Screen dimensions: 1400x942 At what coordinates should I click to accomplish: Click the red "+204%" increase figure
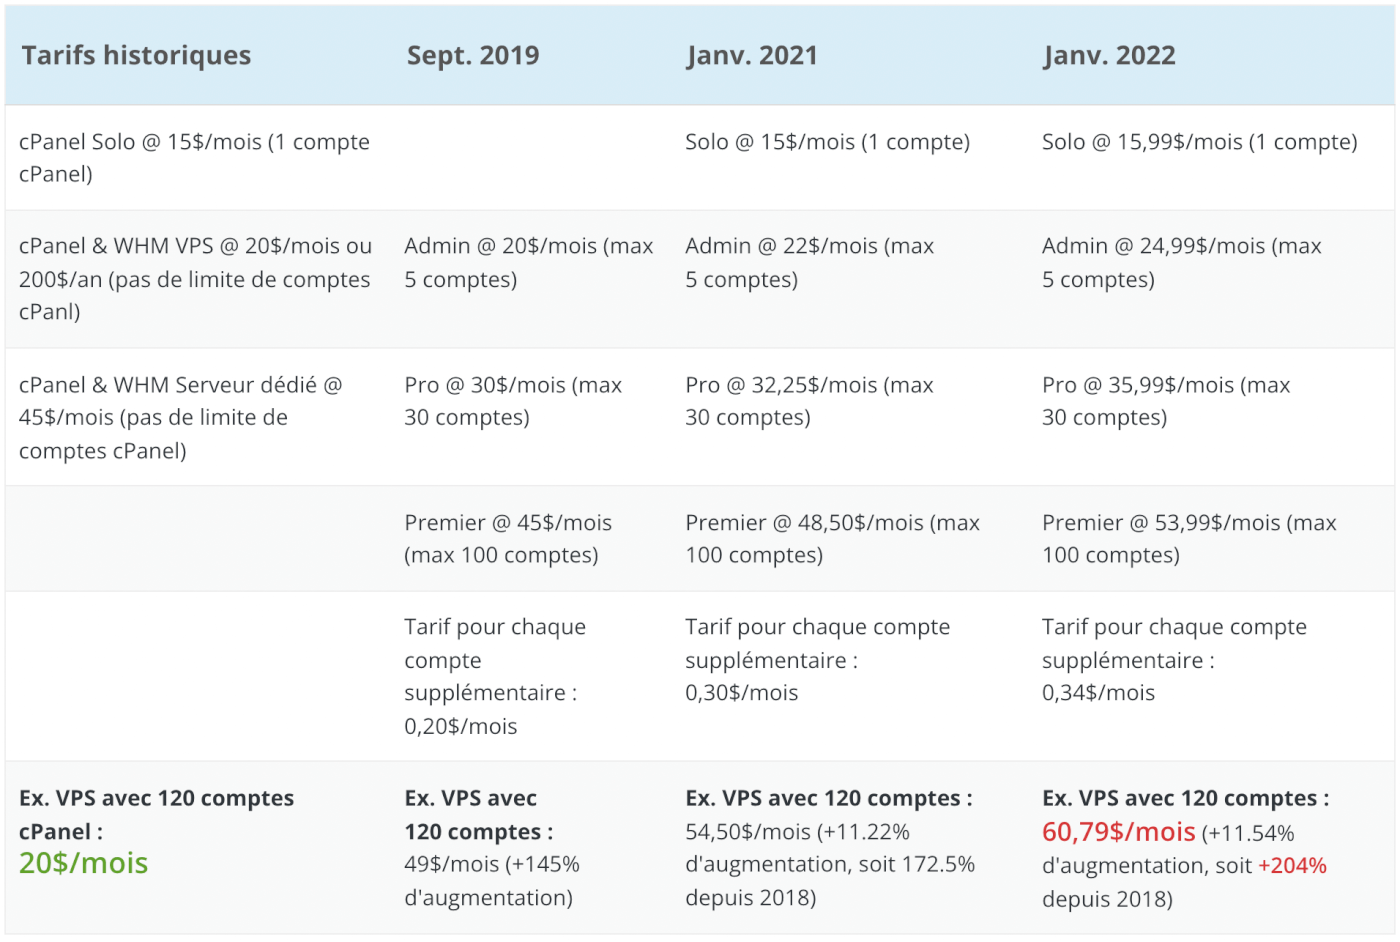coord(1292,866)
